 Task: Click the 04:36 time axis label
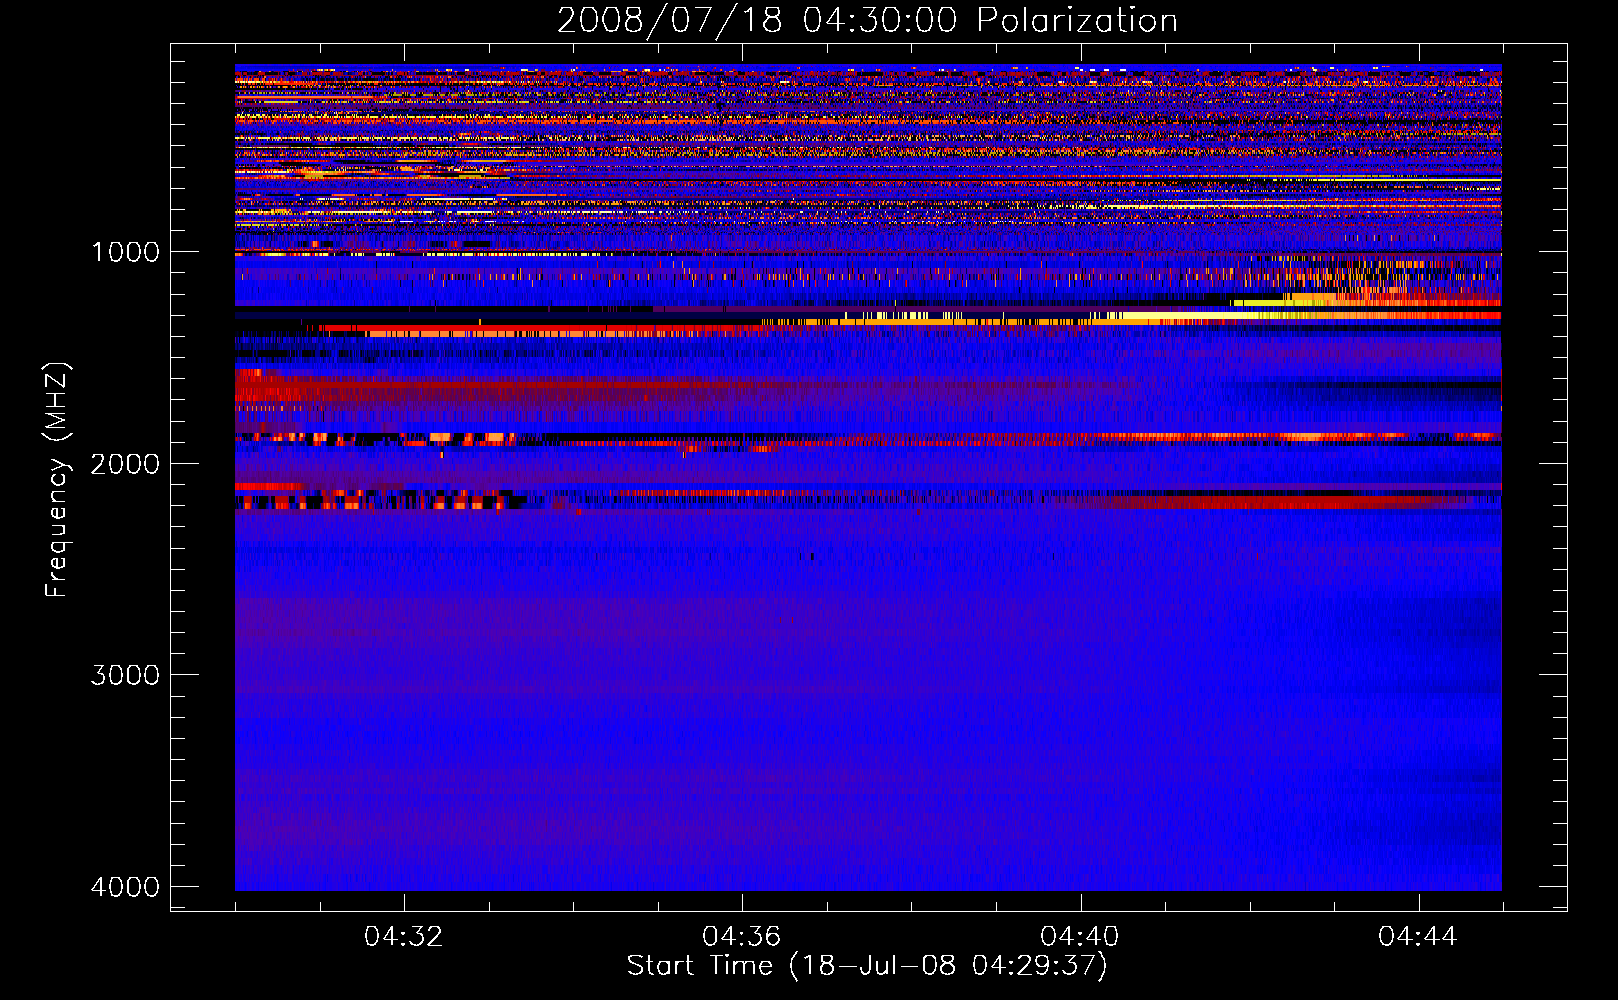[742, 937]
